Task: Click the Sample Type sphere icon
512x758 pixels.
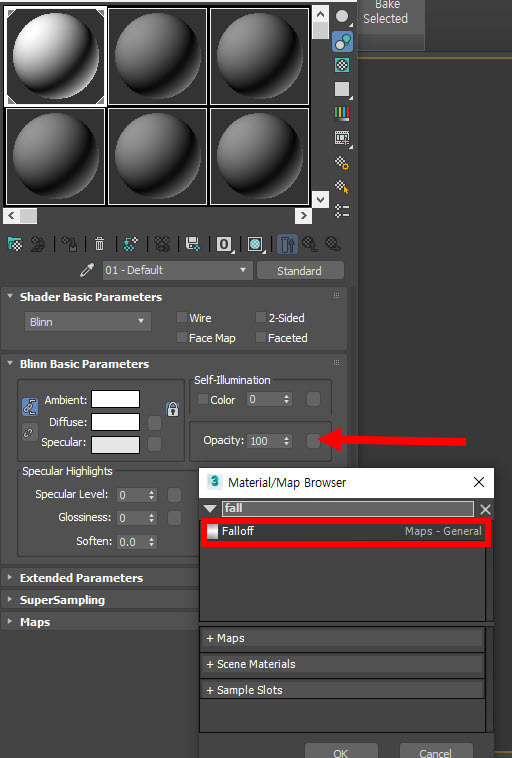Action: coord(342,16)
